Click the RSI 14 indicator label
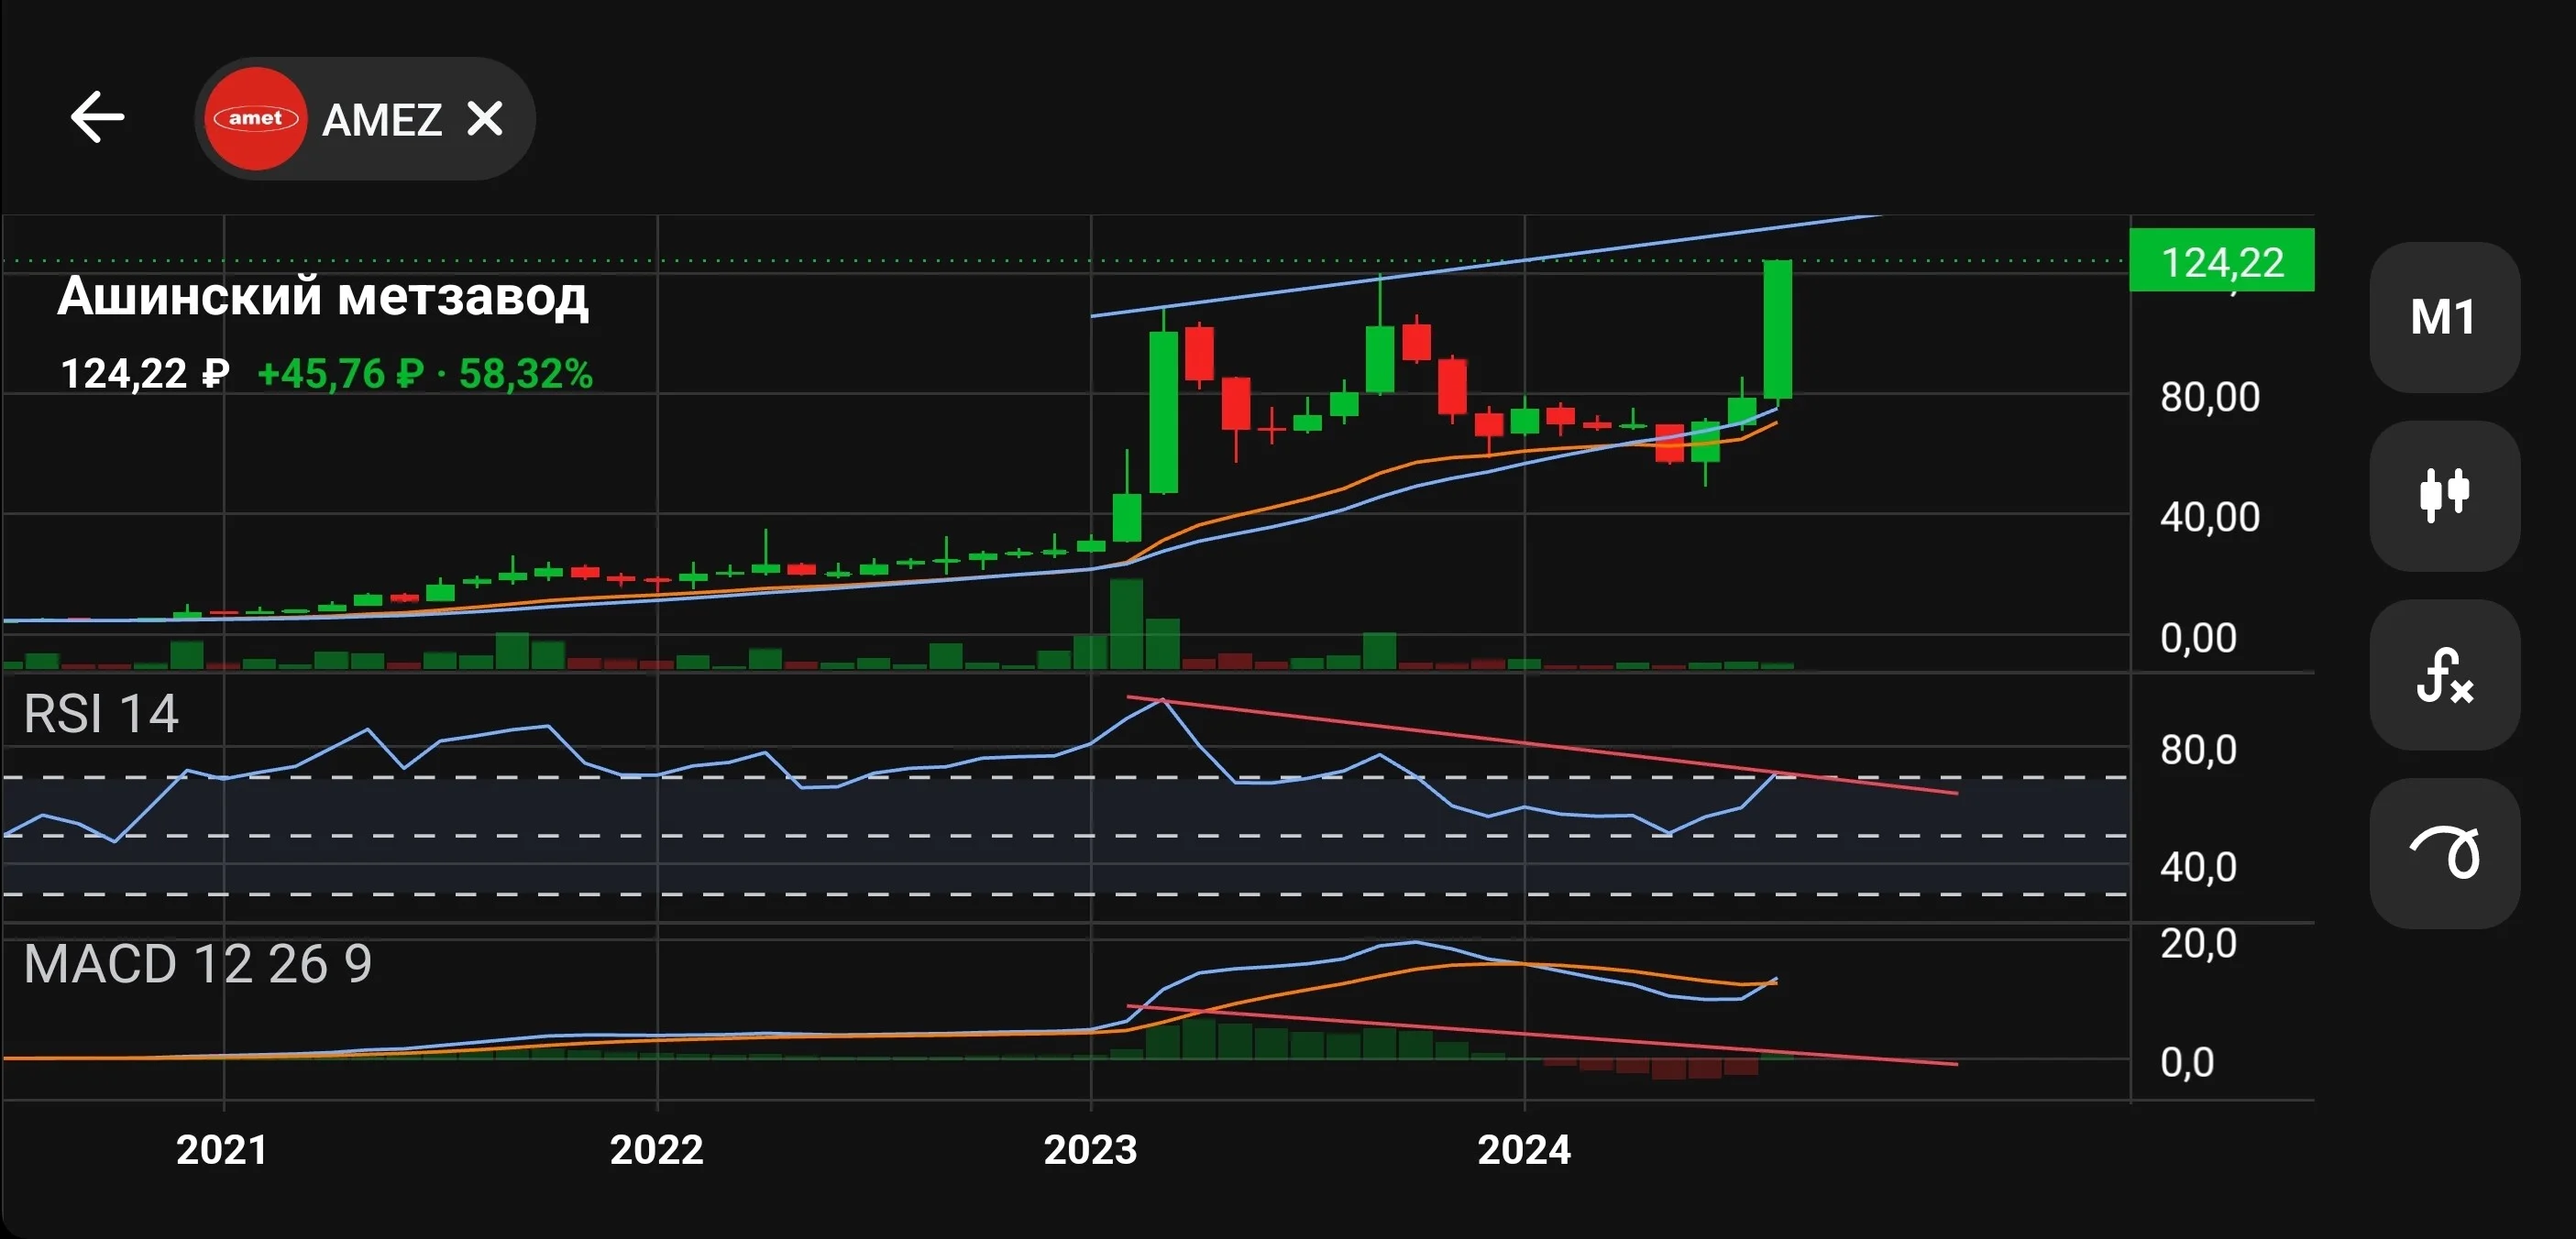This screenshot has height=1239, width=2576. (x=100, y=714)
